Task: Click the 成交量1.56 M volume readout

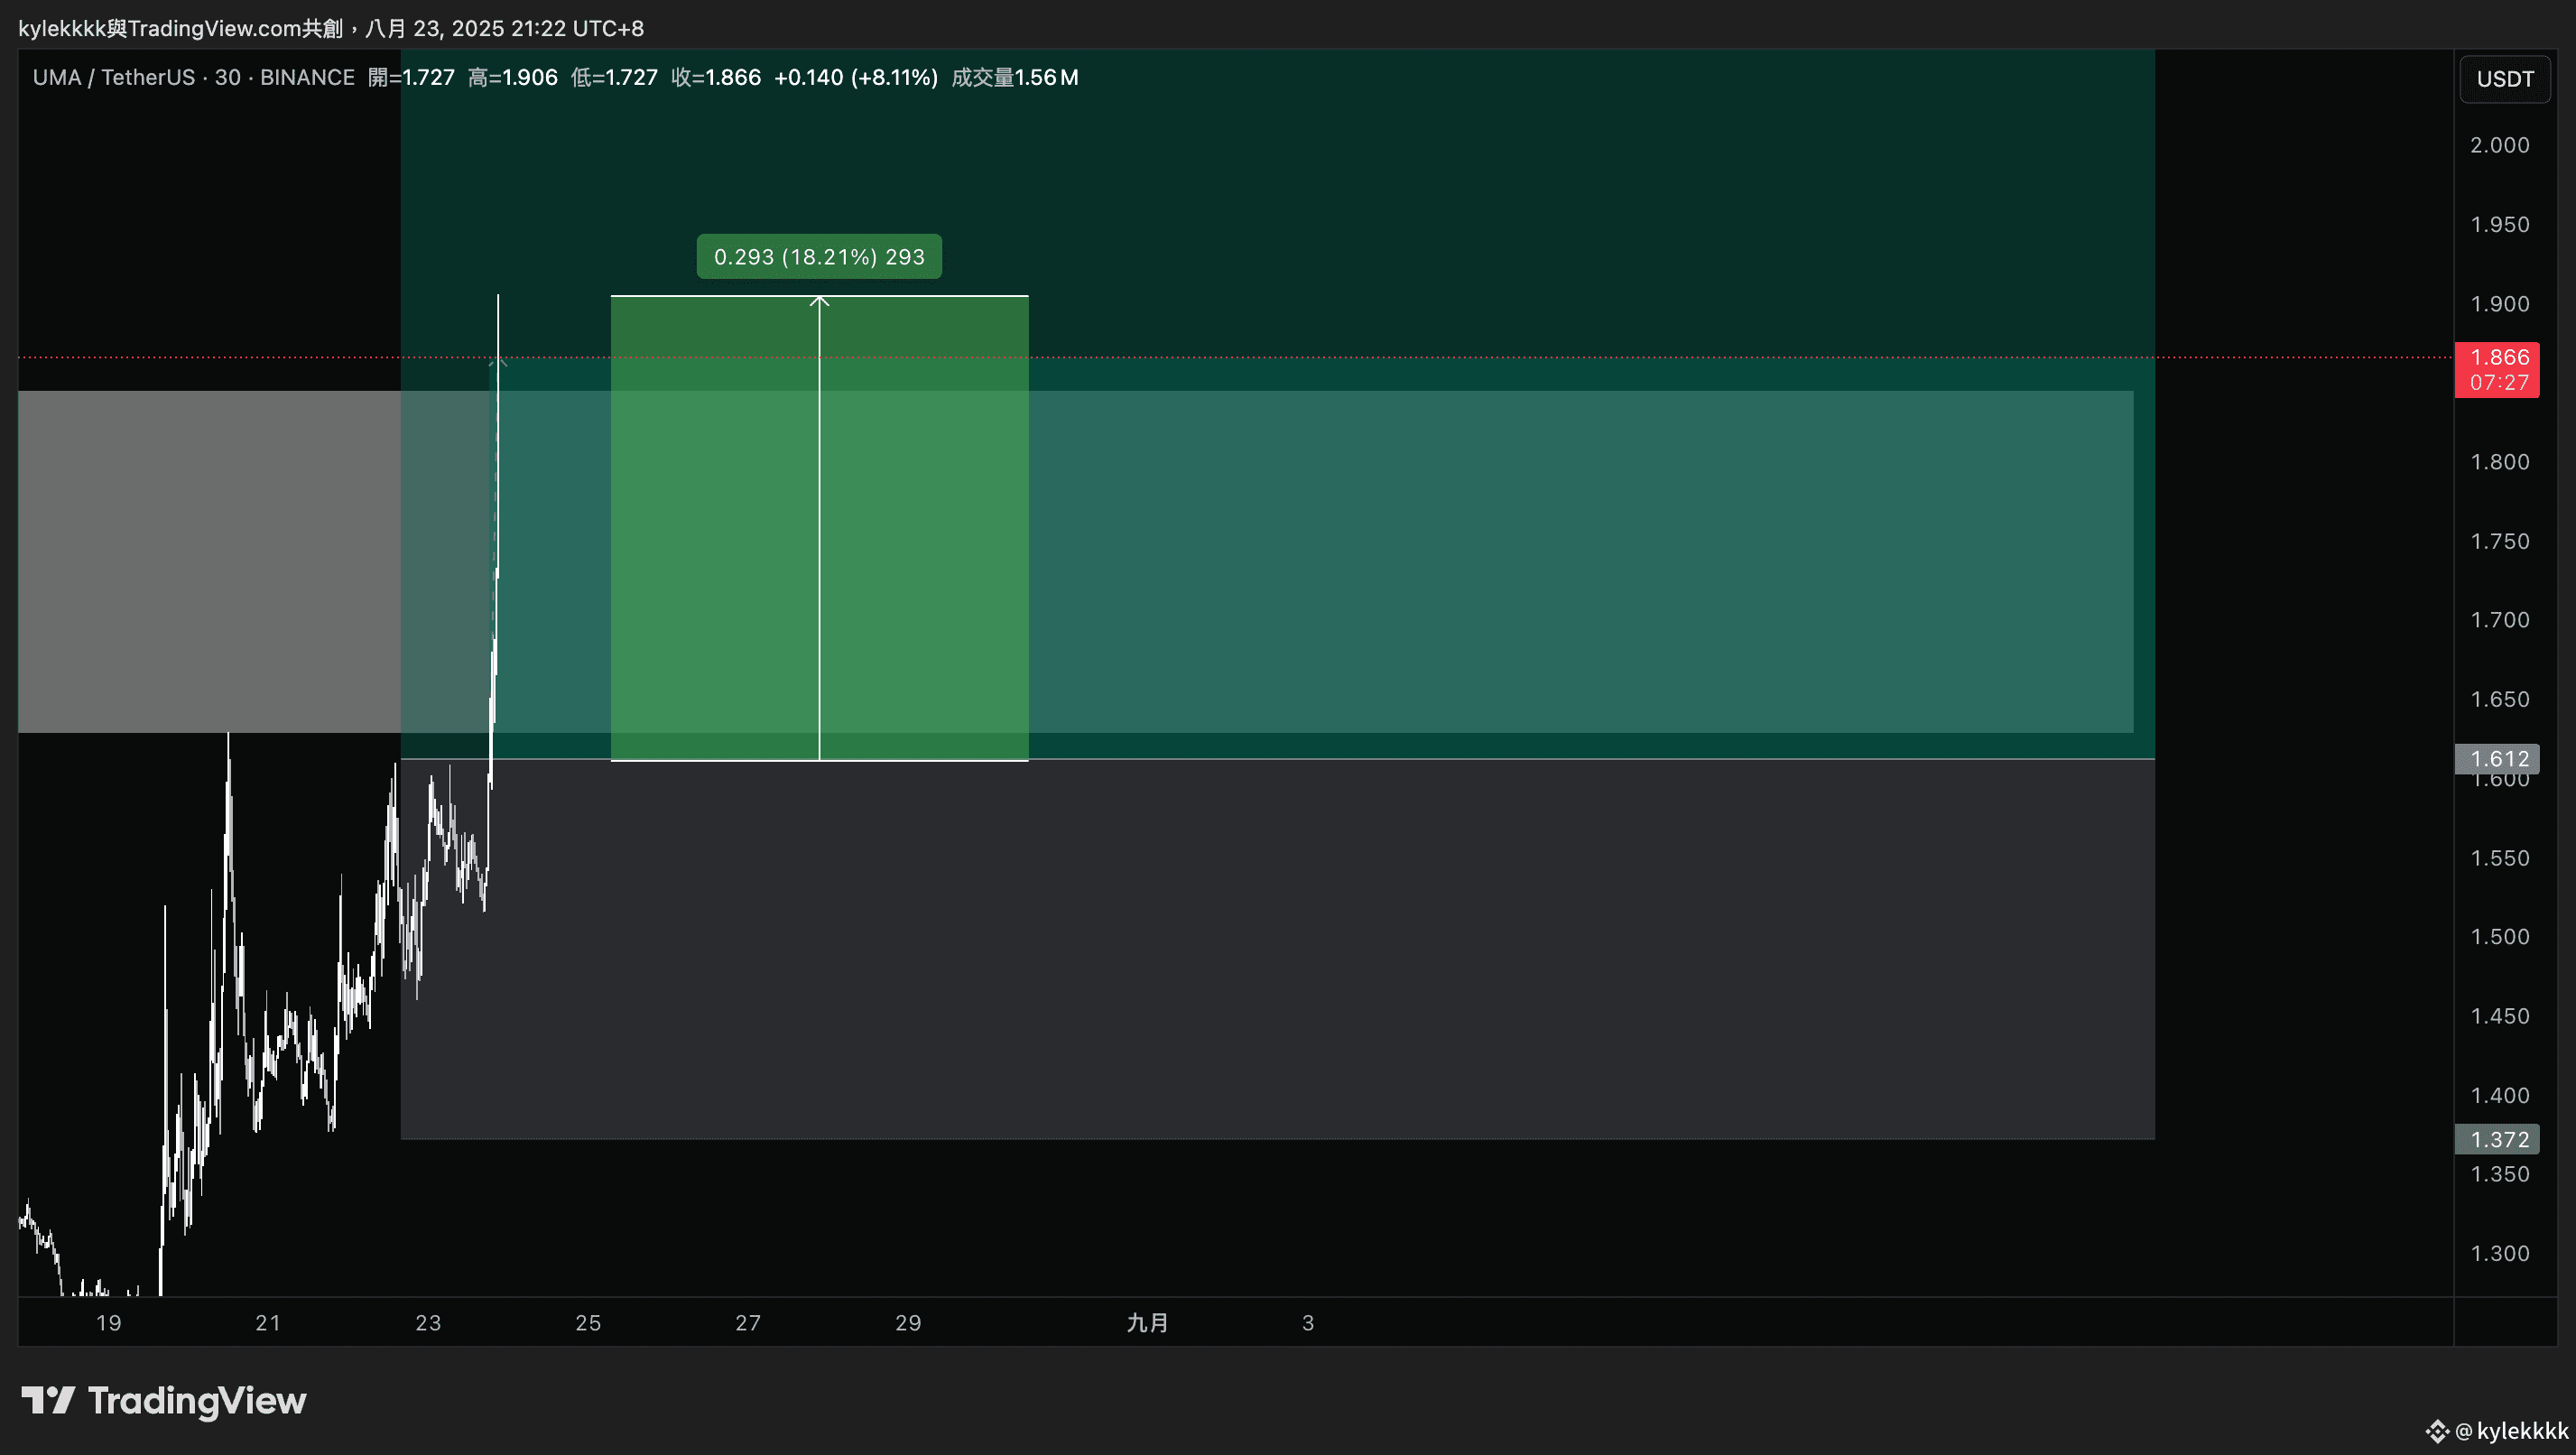Action: pos(1015,78)
